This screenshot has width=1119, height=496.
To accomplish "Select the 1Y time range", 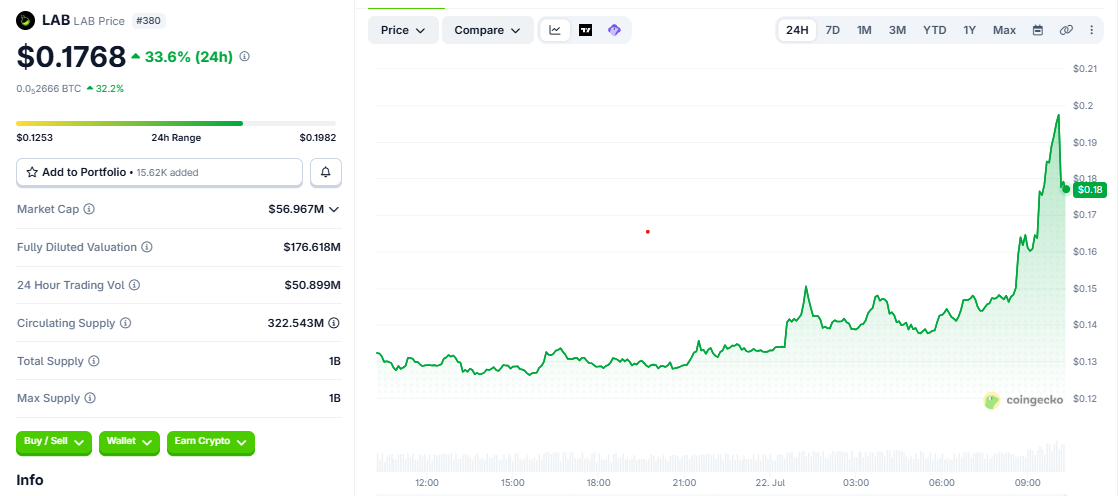I will click(969, 30).
